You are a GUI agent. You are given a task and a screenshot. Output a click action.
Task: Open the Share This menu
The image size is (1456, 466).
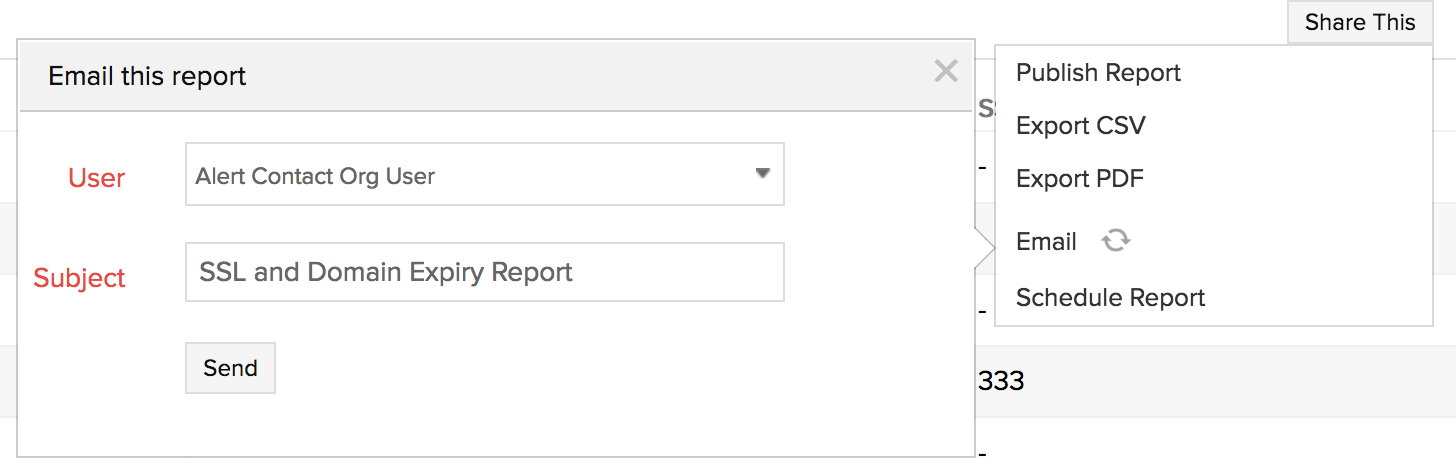point(1359,23)
